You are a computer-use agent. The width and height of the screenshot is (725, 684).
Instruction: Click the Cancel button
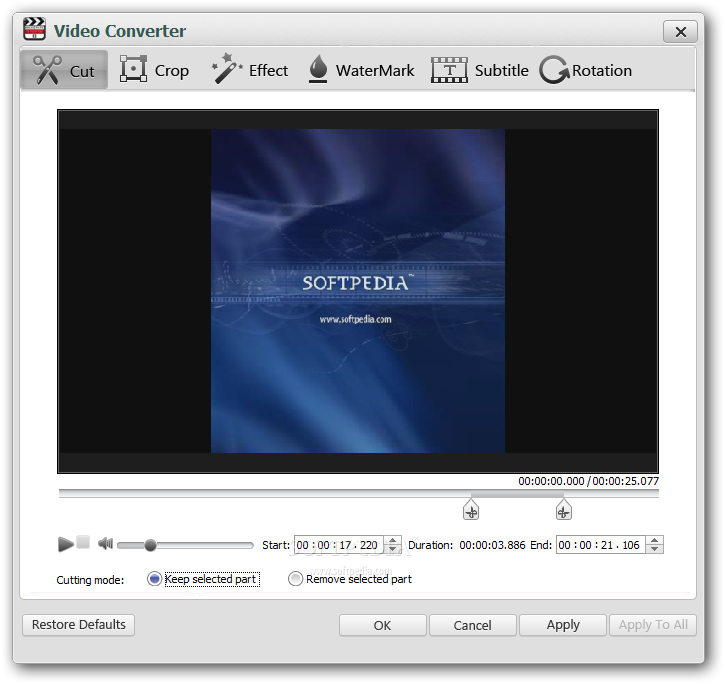(x=472, y=625)
